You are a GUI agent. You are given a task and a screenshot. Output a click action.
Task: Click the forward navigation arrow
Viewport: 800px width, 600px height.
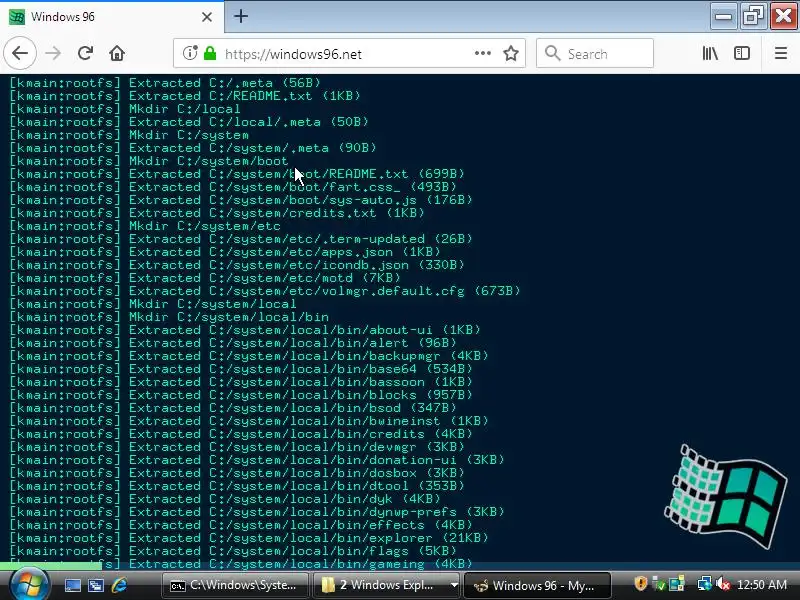coord(53,53)
